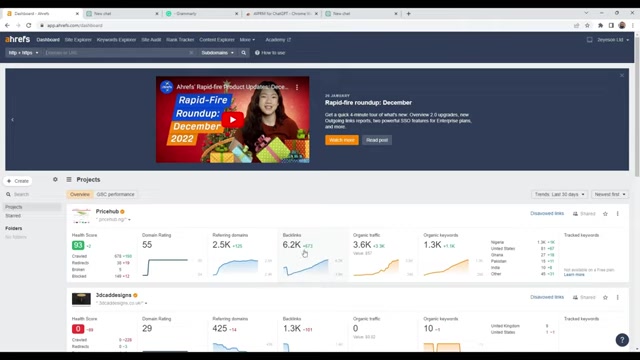Open the Subdomains mode dropdown
This screenshot has width=640, height=360.
[x=218, y=53]
